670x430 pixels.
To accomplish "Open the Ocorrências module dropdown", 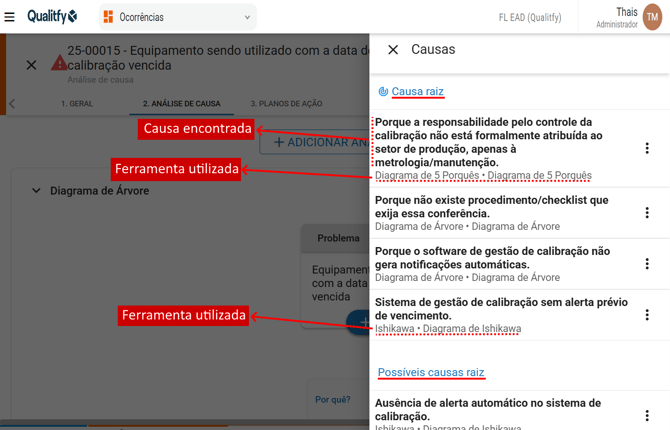I will tap(177, 17).
